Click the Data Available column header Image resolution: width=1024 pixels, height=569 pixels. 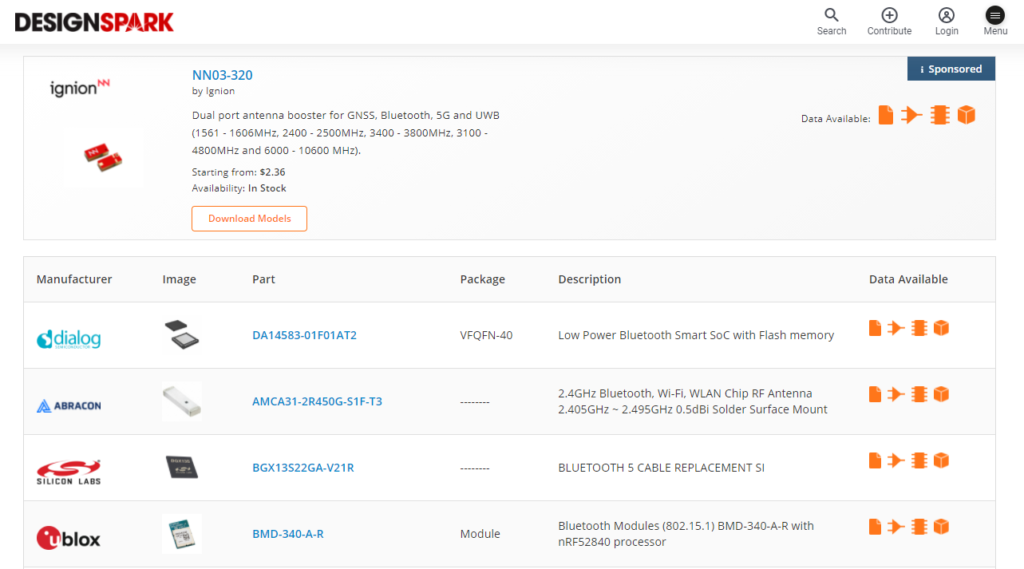click(908, 279)
